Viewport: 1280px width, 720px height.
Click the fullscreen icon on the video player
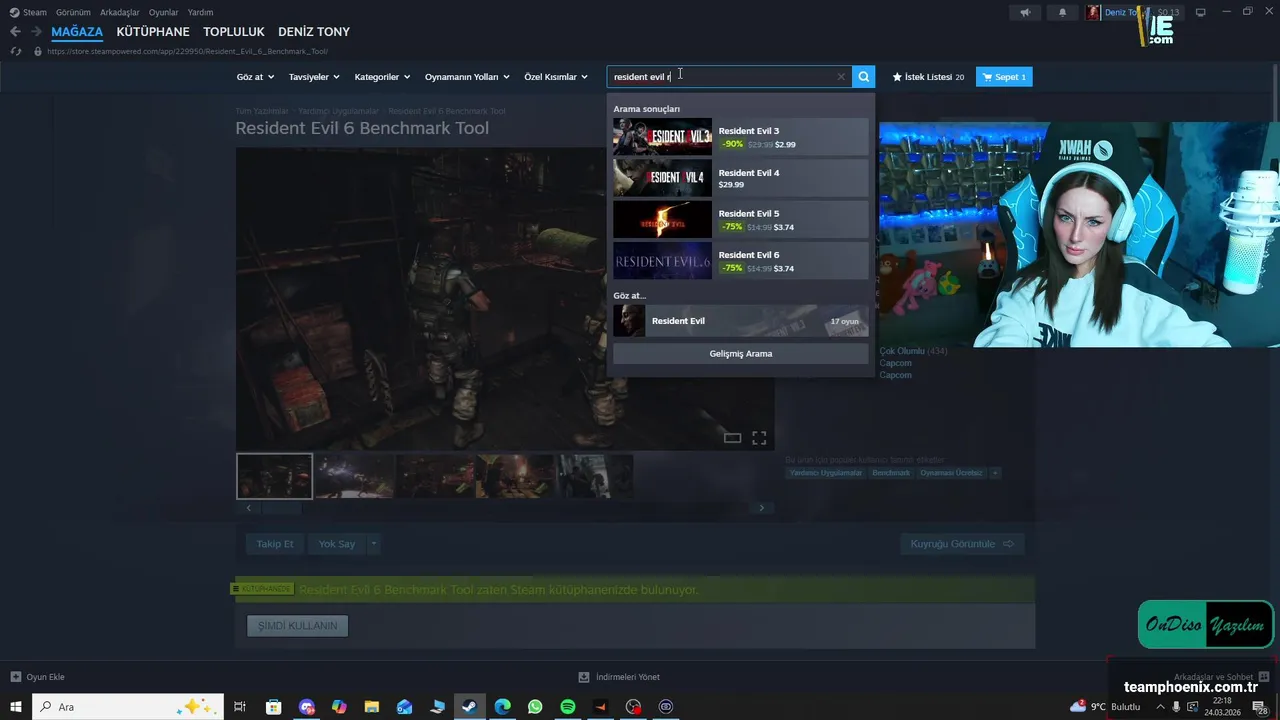(759, 438)
